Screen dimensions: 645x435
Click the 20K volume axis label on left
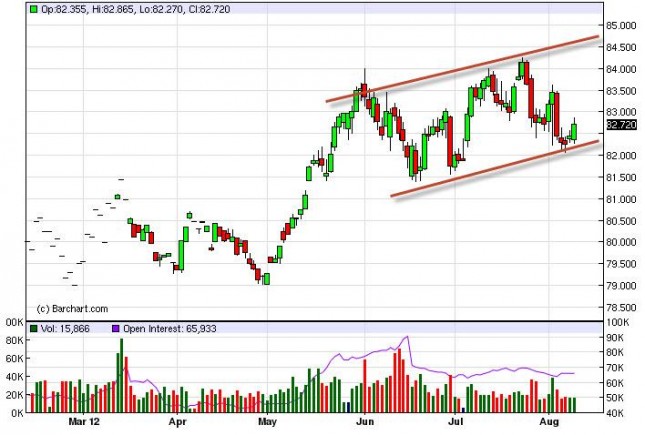(15, 395)
